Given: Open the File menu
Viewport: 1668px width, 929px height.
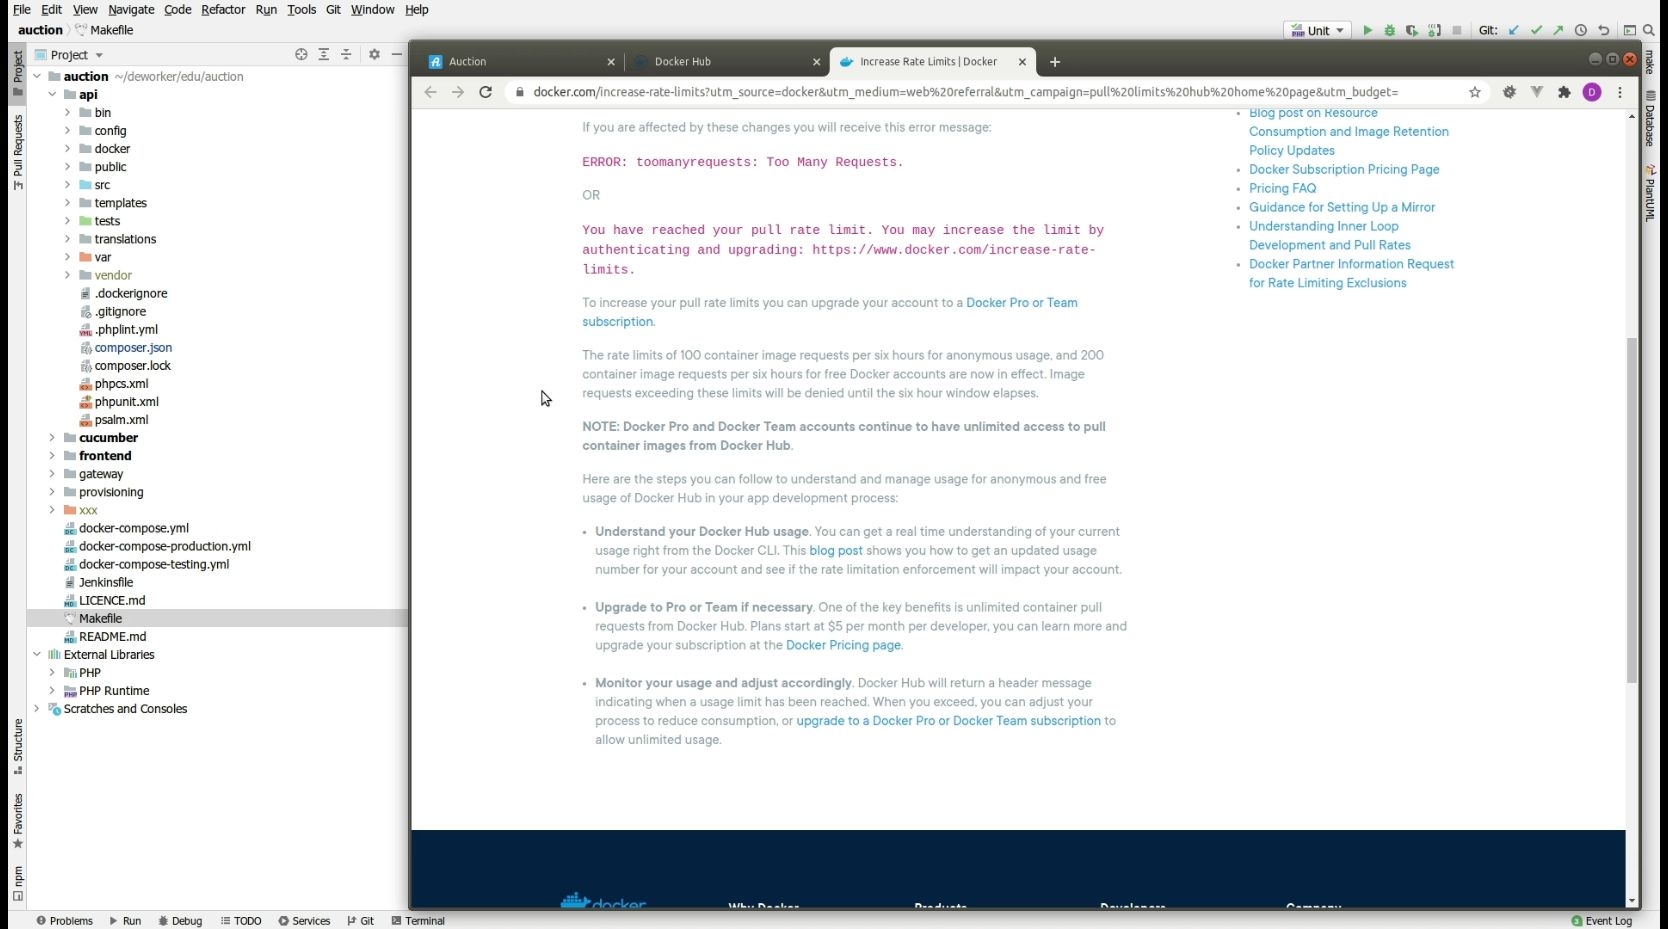Looking at the screenshot, I should click(x=21, y=9).
